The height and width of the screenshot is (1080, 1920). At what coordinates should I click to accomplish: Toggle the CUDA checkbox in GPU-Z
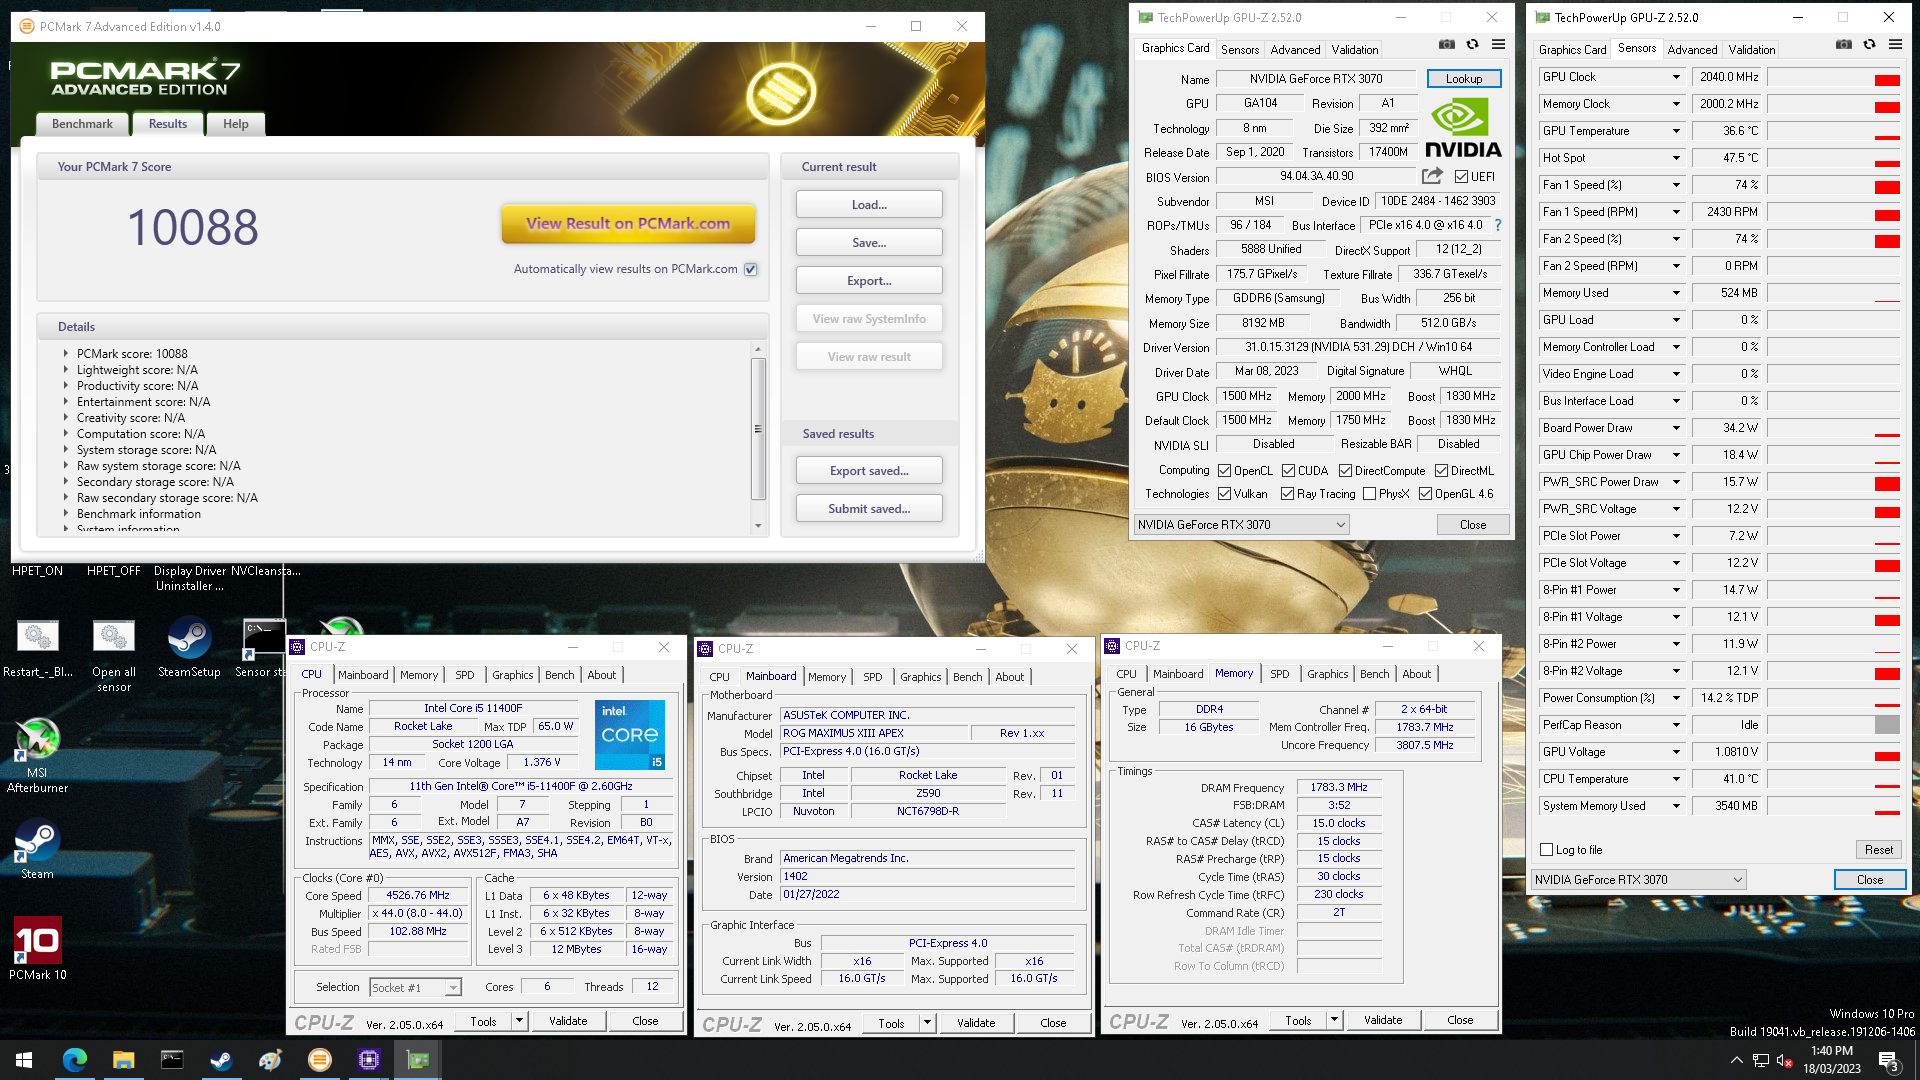tap(1288, 471)
